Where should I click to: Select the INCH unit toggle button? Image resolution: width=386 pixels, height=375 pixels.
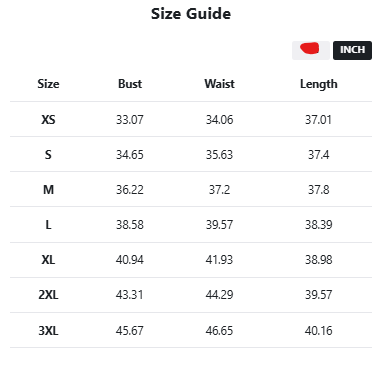pyautogui.click(x=352, y=50)
